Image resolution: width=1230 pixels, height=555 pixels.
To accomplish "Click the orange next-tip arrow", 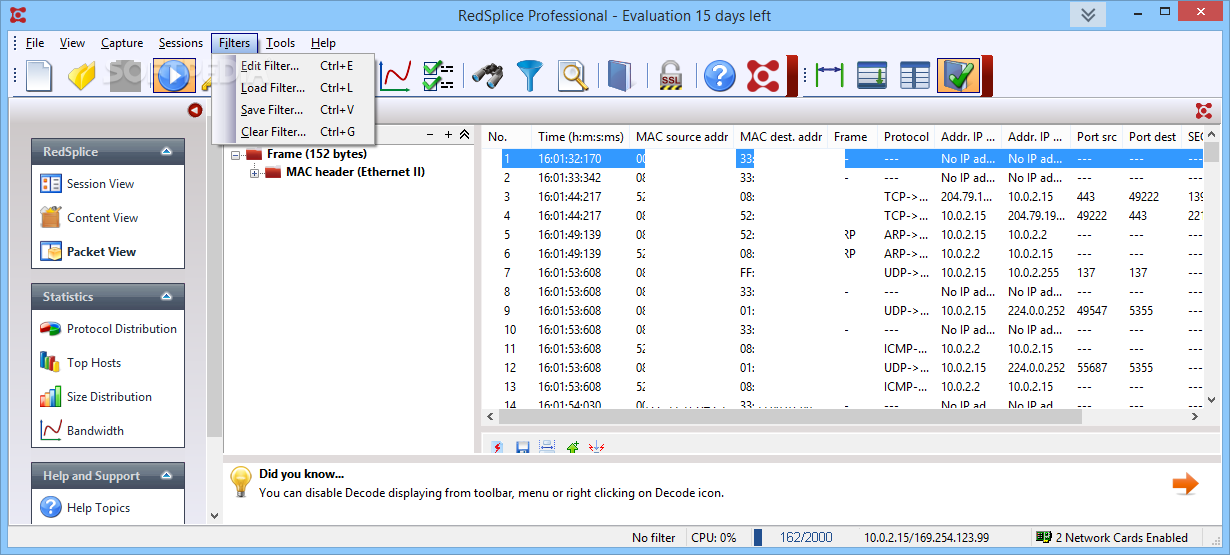I will pyautogui.click(x=1185, y=484).
